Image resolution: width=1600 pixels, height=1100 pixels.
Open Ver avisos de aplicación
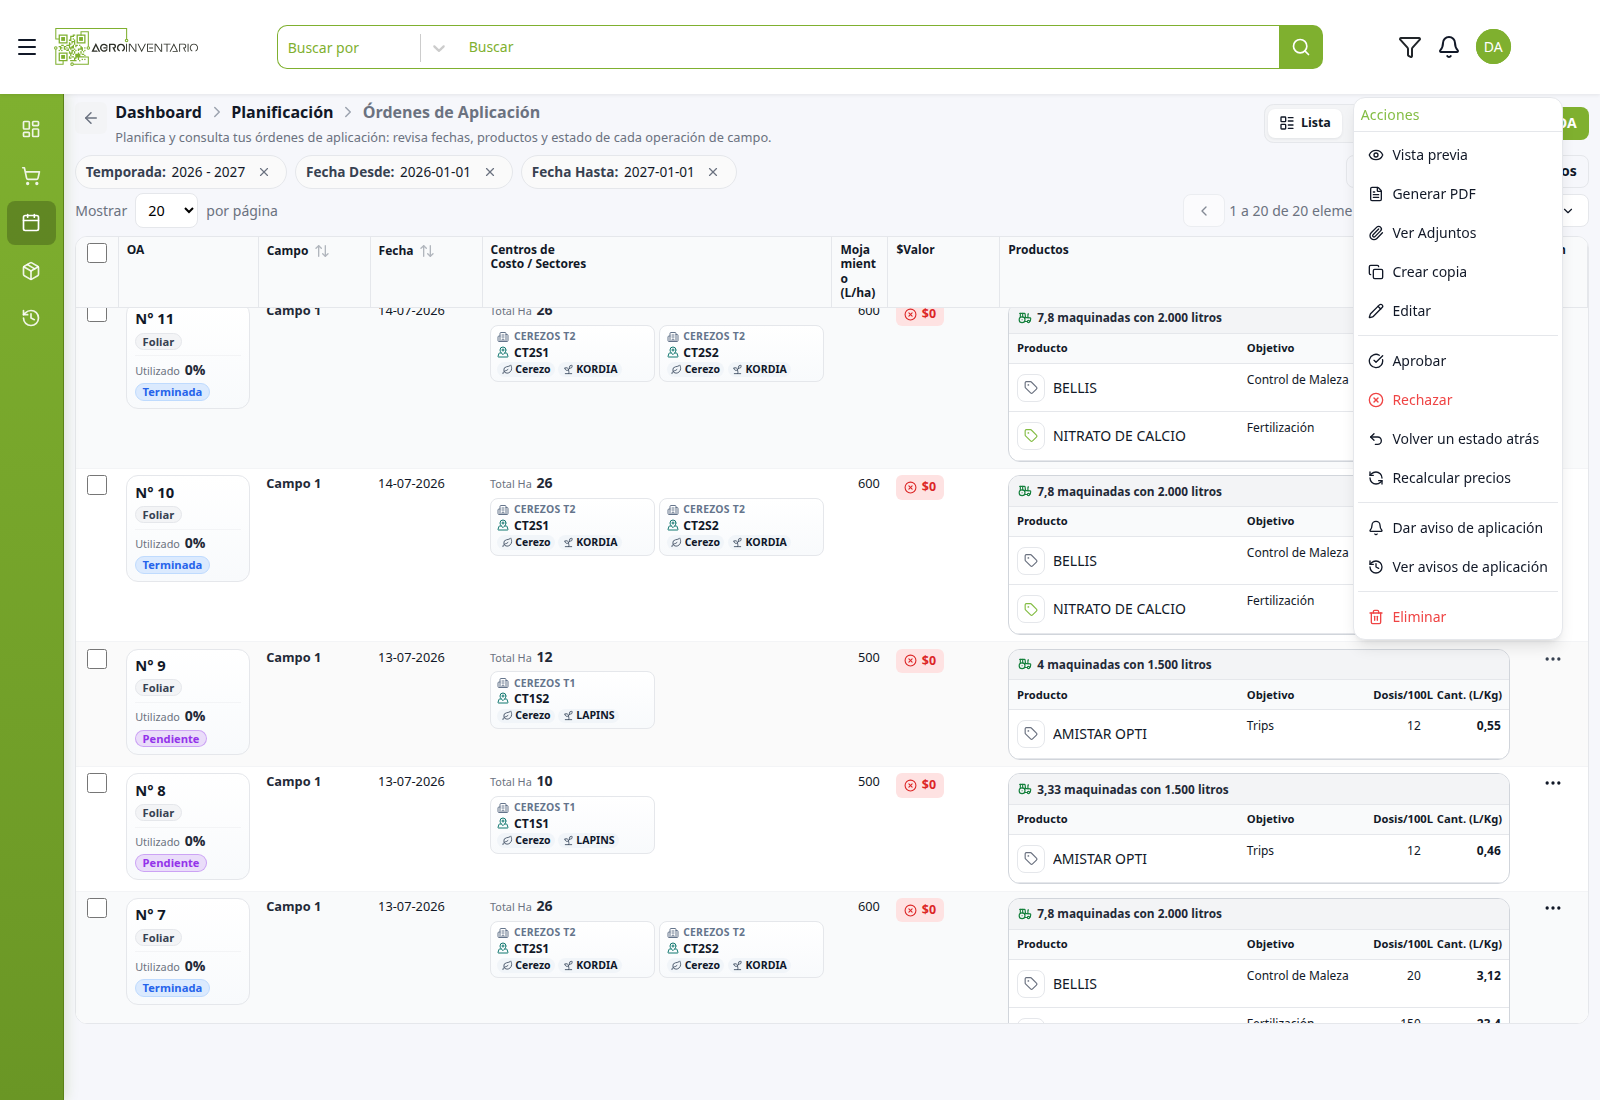(x=1458, y=567)
